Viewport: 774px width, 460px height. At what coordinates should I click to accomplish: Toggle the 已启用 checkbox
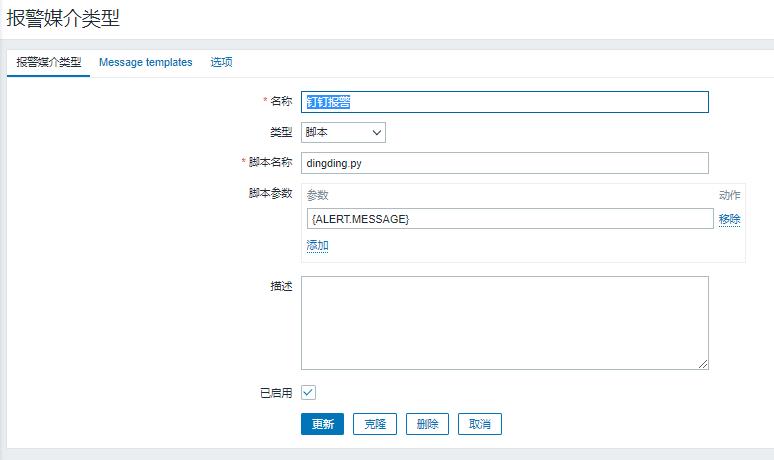point(309,393)
